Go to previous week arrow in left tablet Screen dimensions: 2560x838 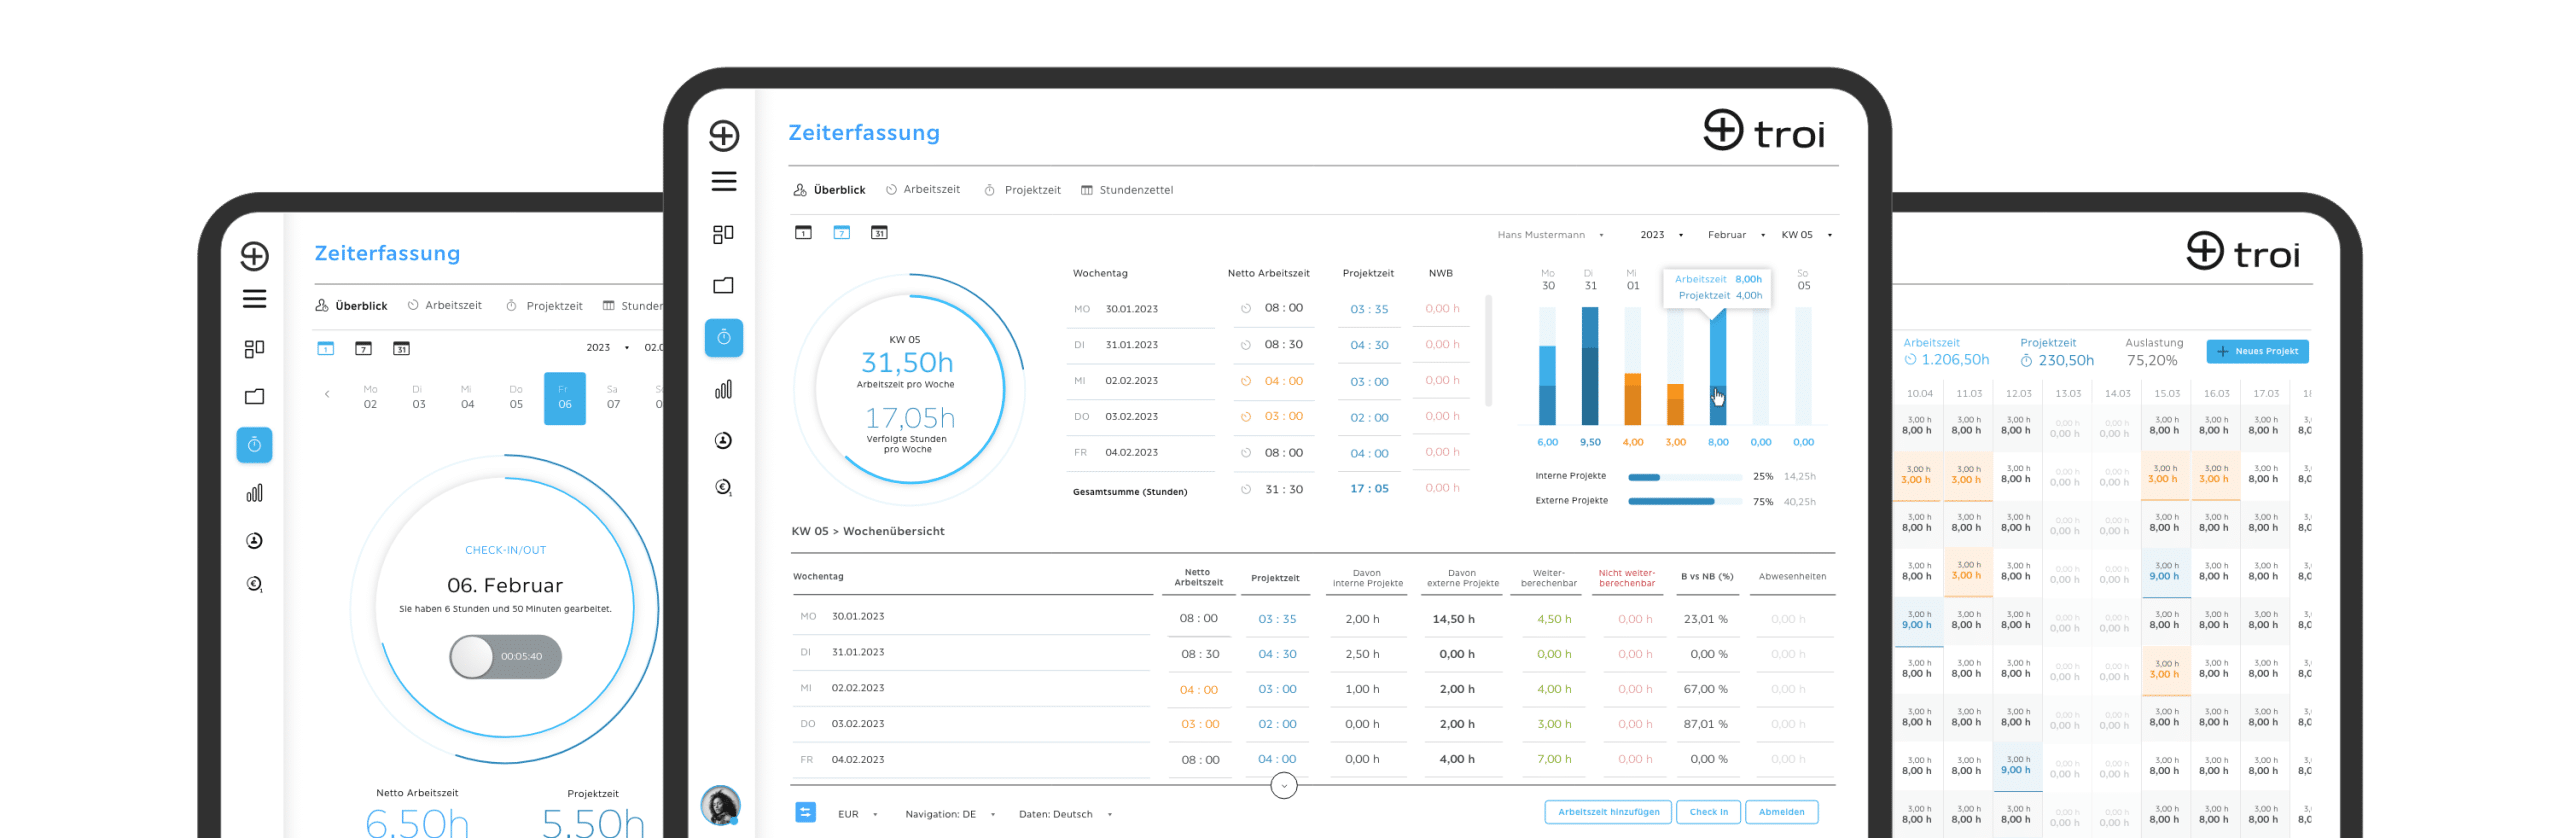327,394
